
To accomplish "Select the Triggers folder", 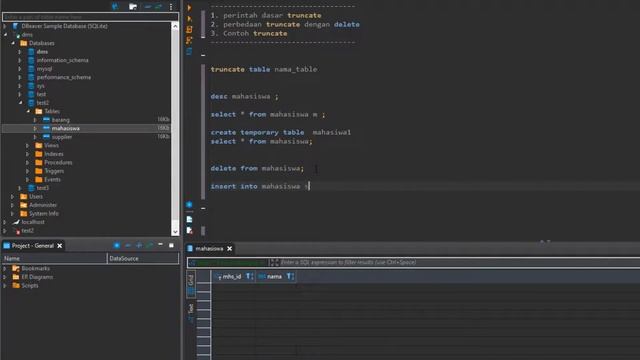I will (54, 171).
